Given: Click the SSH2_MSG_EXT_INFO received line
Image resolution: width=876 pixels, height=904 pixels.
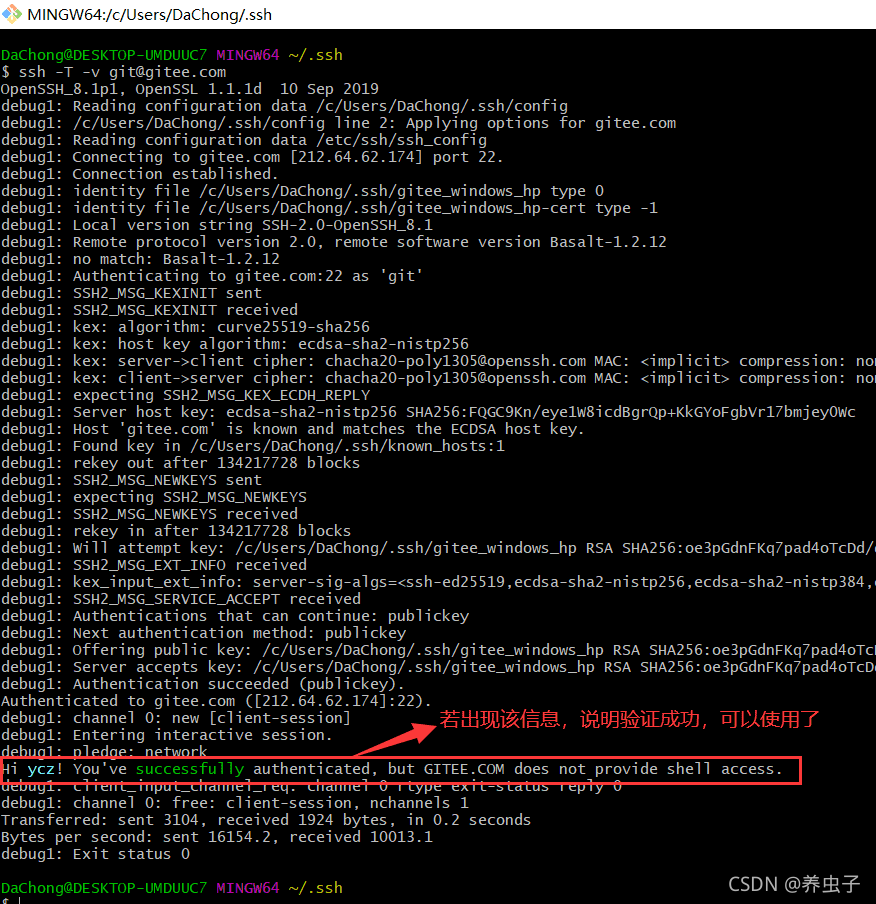Looking at the screenshot, I should 154,565.
